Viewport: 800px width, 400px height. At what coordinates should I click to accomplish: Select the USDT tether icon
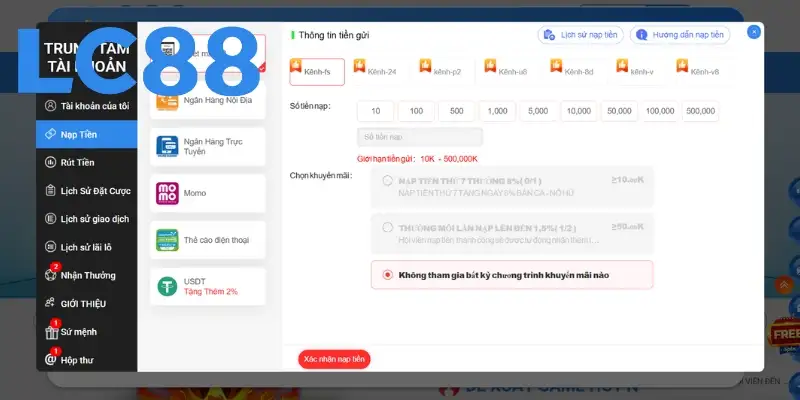[166, 285]
